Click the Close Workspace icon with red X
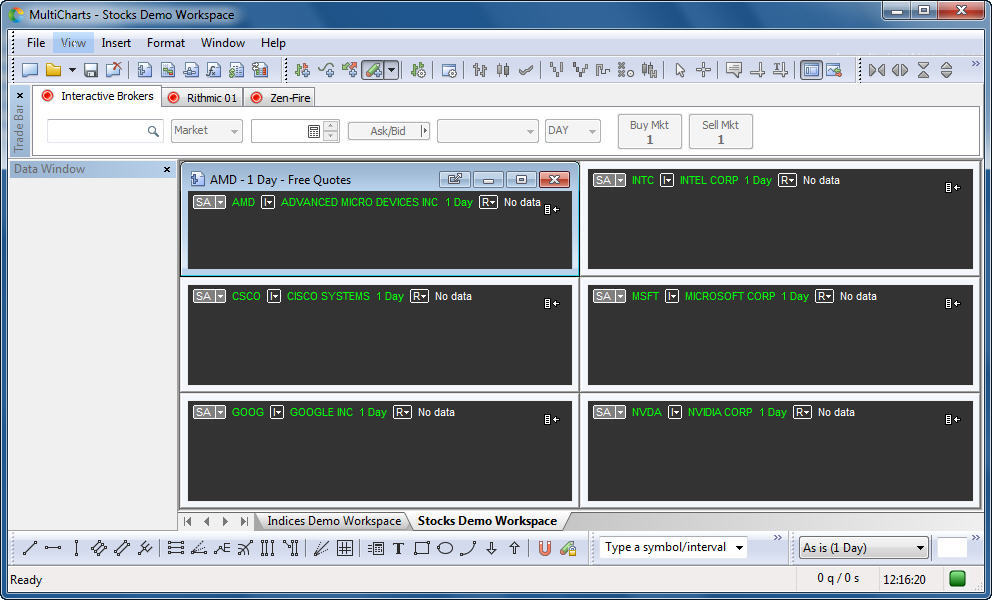 [x=114, y=70]
